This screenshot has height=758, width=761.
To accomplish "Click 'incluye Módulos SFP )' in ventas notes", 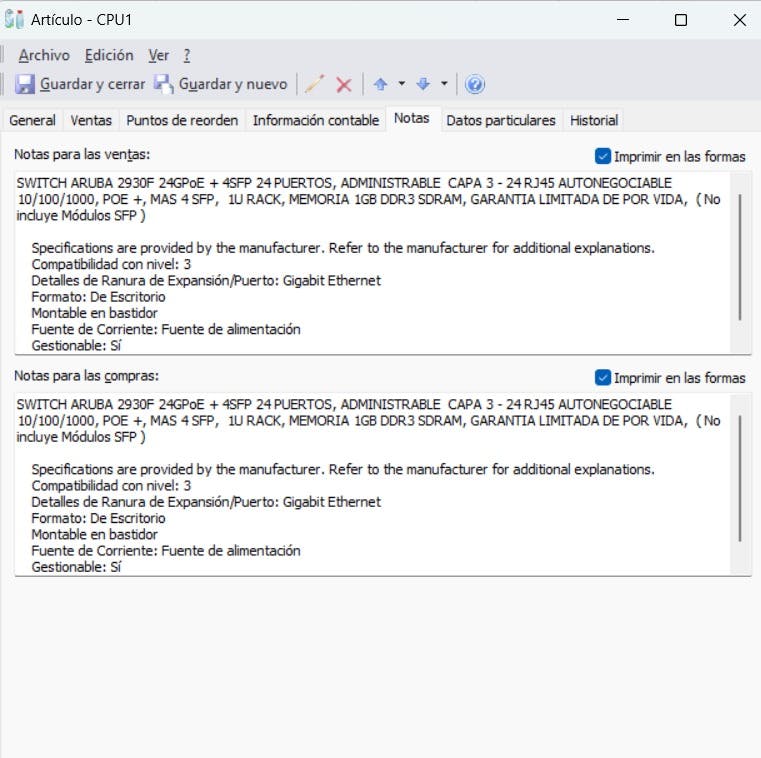I will coord(81,215).
